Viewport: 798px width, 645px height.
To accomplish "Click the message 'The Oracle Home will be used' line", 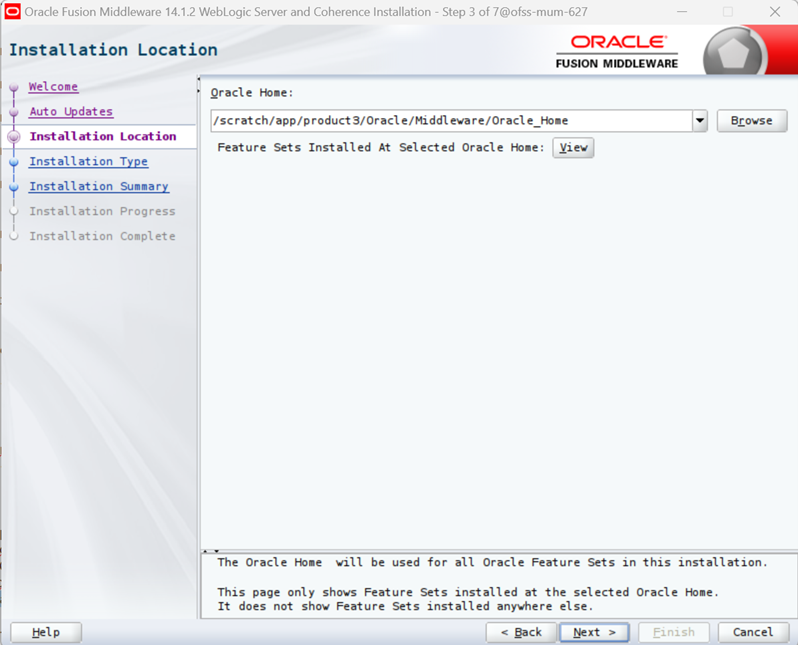I will 492,563.
